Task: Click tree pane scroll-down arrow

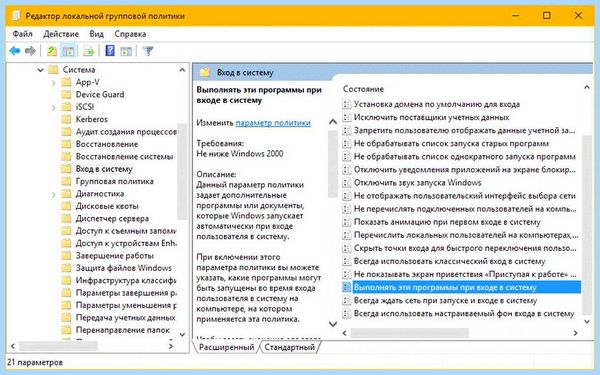Action: point(182,334)
